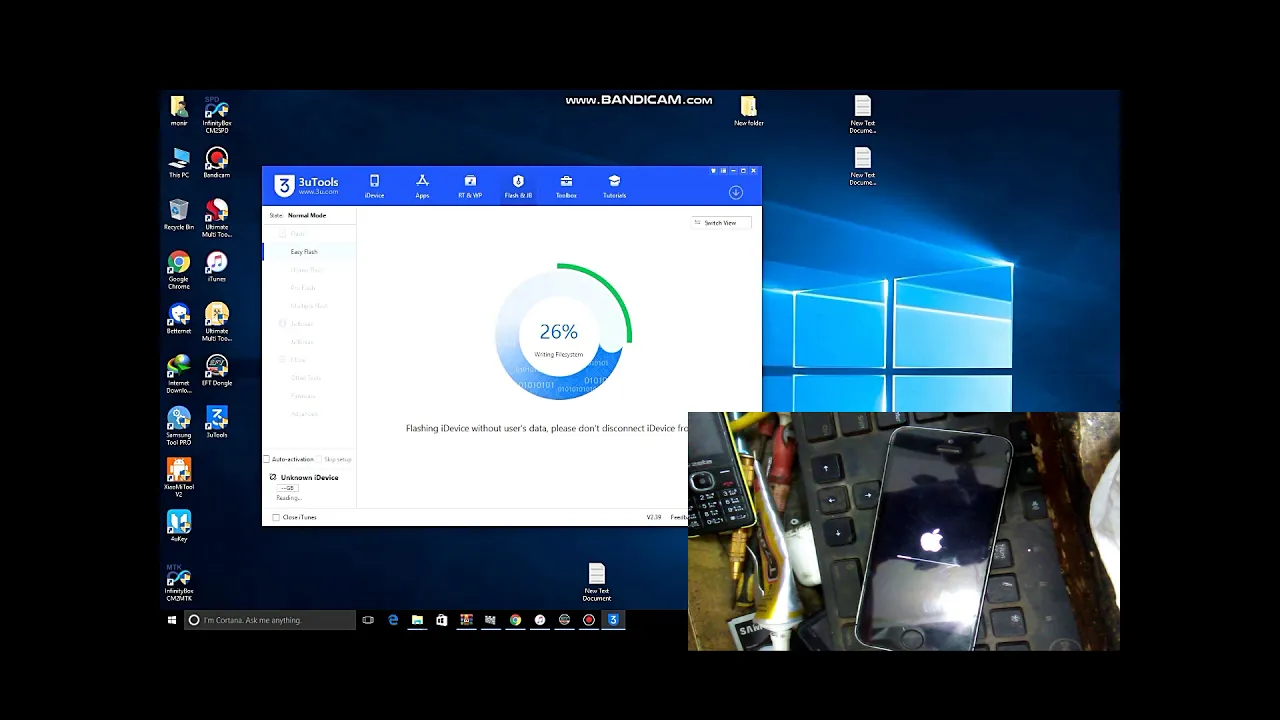Select Easy Flash in the sidebar
1280x720 pixels.
304,252
